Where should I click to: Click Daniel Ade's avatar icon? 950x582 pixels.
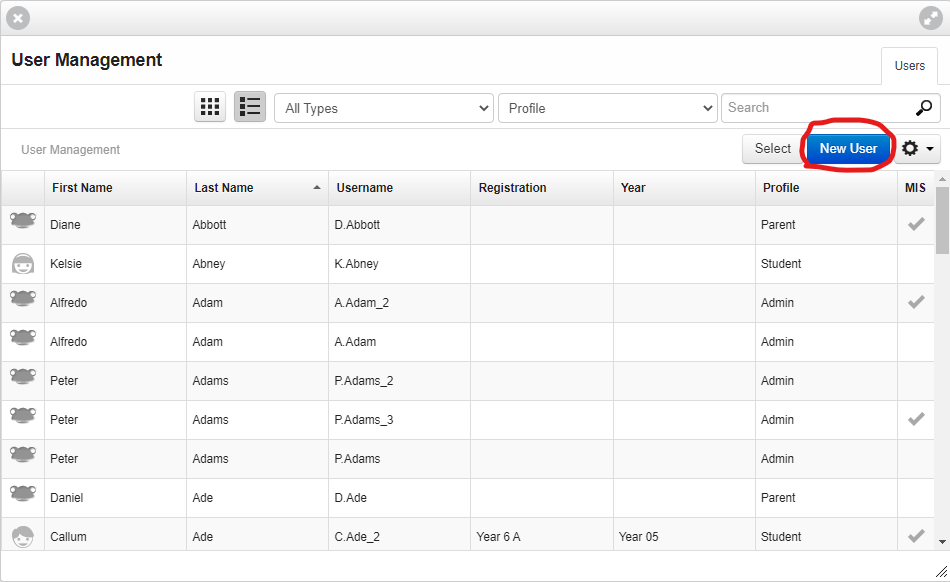point(23,493)
